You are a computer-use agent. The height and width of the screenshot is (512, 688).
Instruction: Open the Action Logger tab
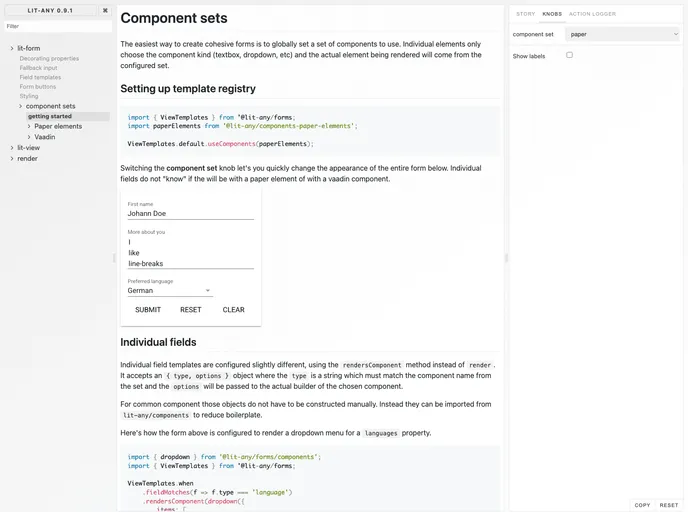pyautogui.click(x=592, y=14)
